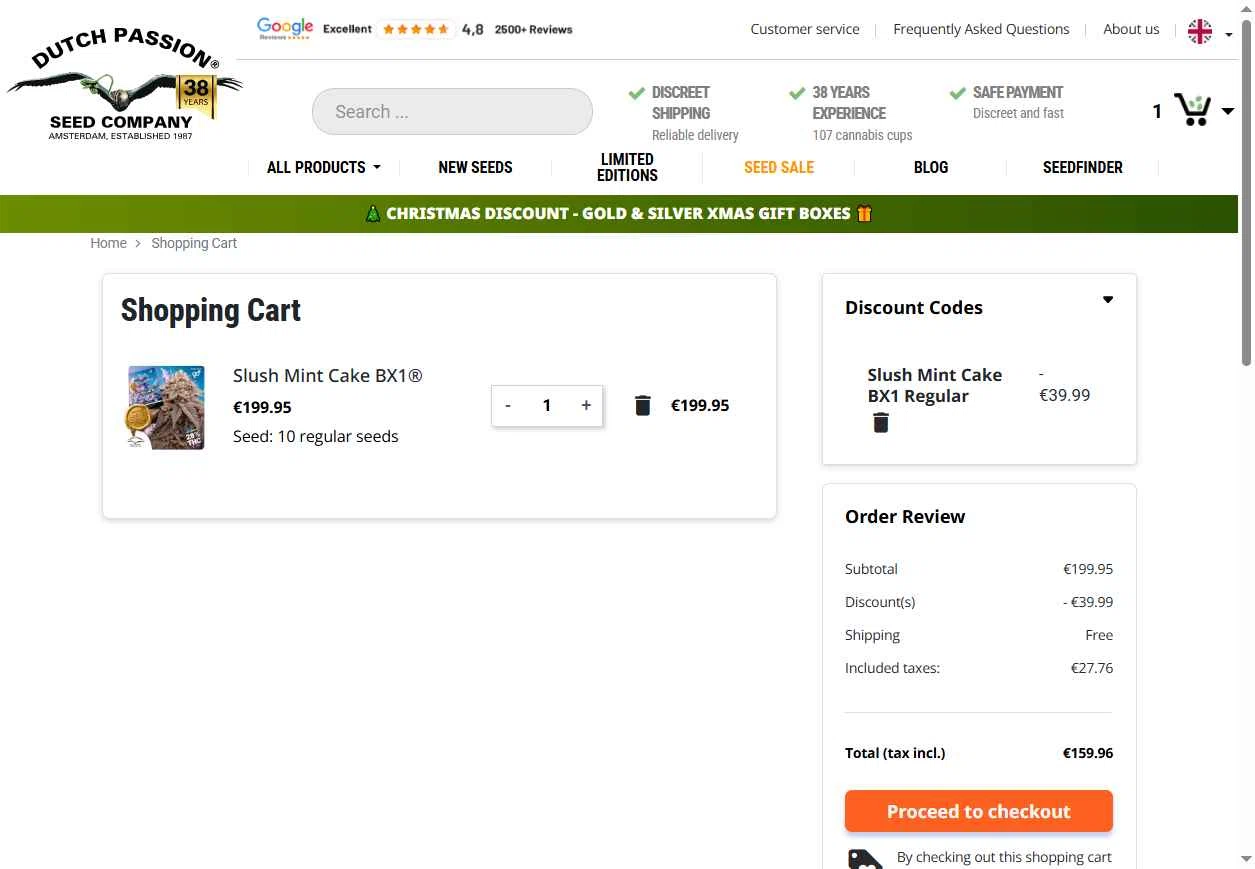Open the Slush Mint Cake BX1 product link

click(x=328, y=376)
